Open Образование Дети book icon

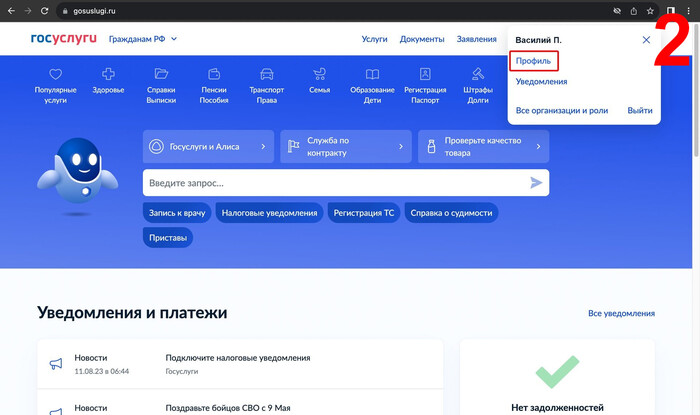tap(372, 74)
